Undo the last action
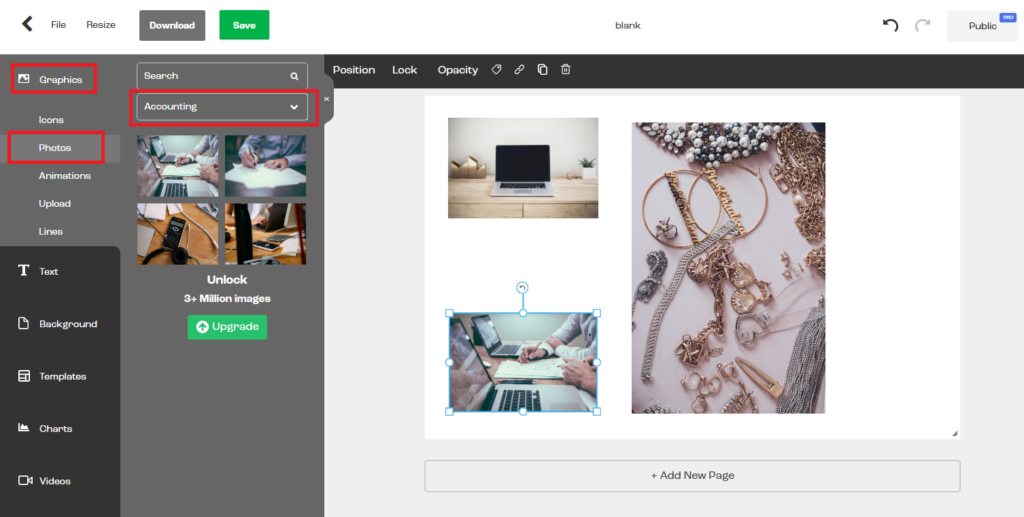 pos(890,25)
